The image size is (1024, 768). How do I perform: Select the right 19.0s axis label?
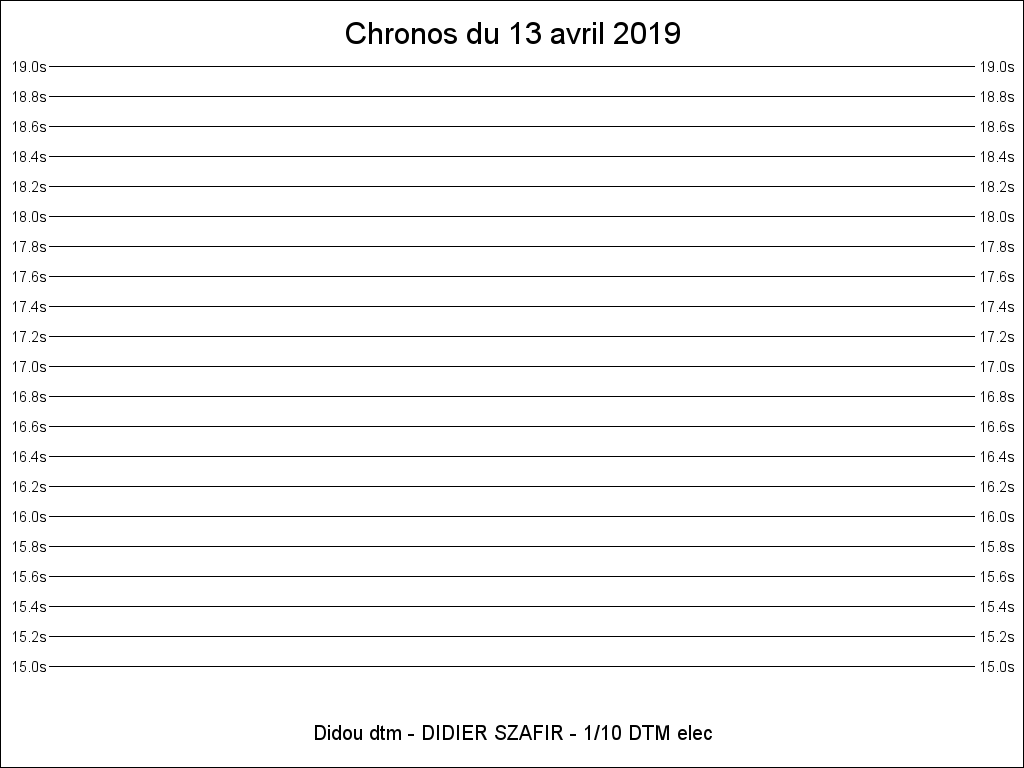coord(997,67)
